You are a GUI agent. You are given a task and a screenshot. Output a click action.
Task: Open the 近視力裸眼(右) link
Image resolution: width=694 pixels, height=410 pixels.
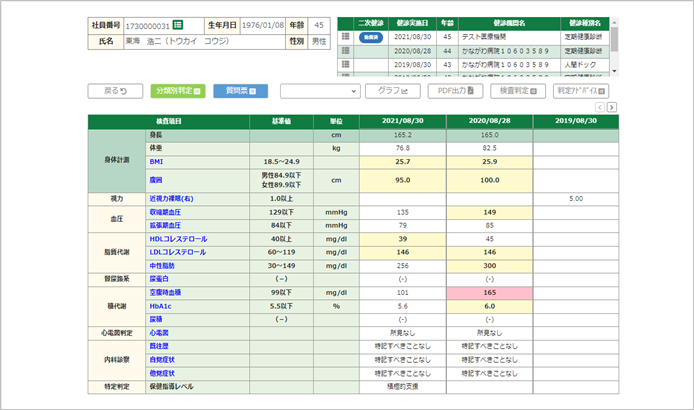coord(171,199)
